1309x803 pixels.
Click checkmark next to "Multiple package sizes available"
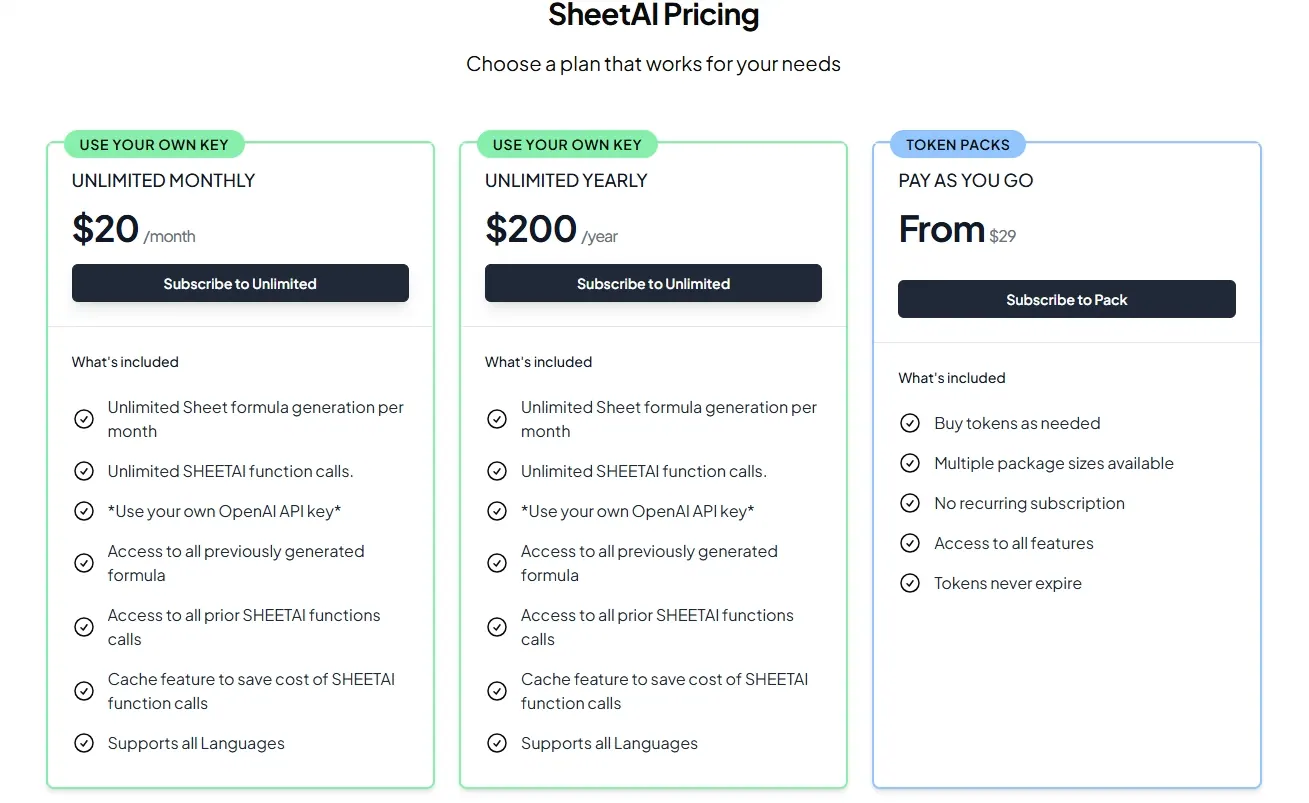coord(910,463)
